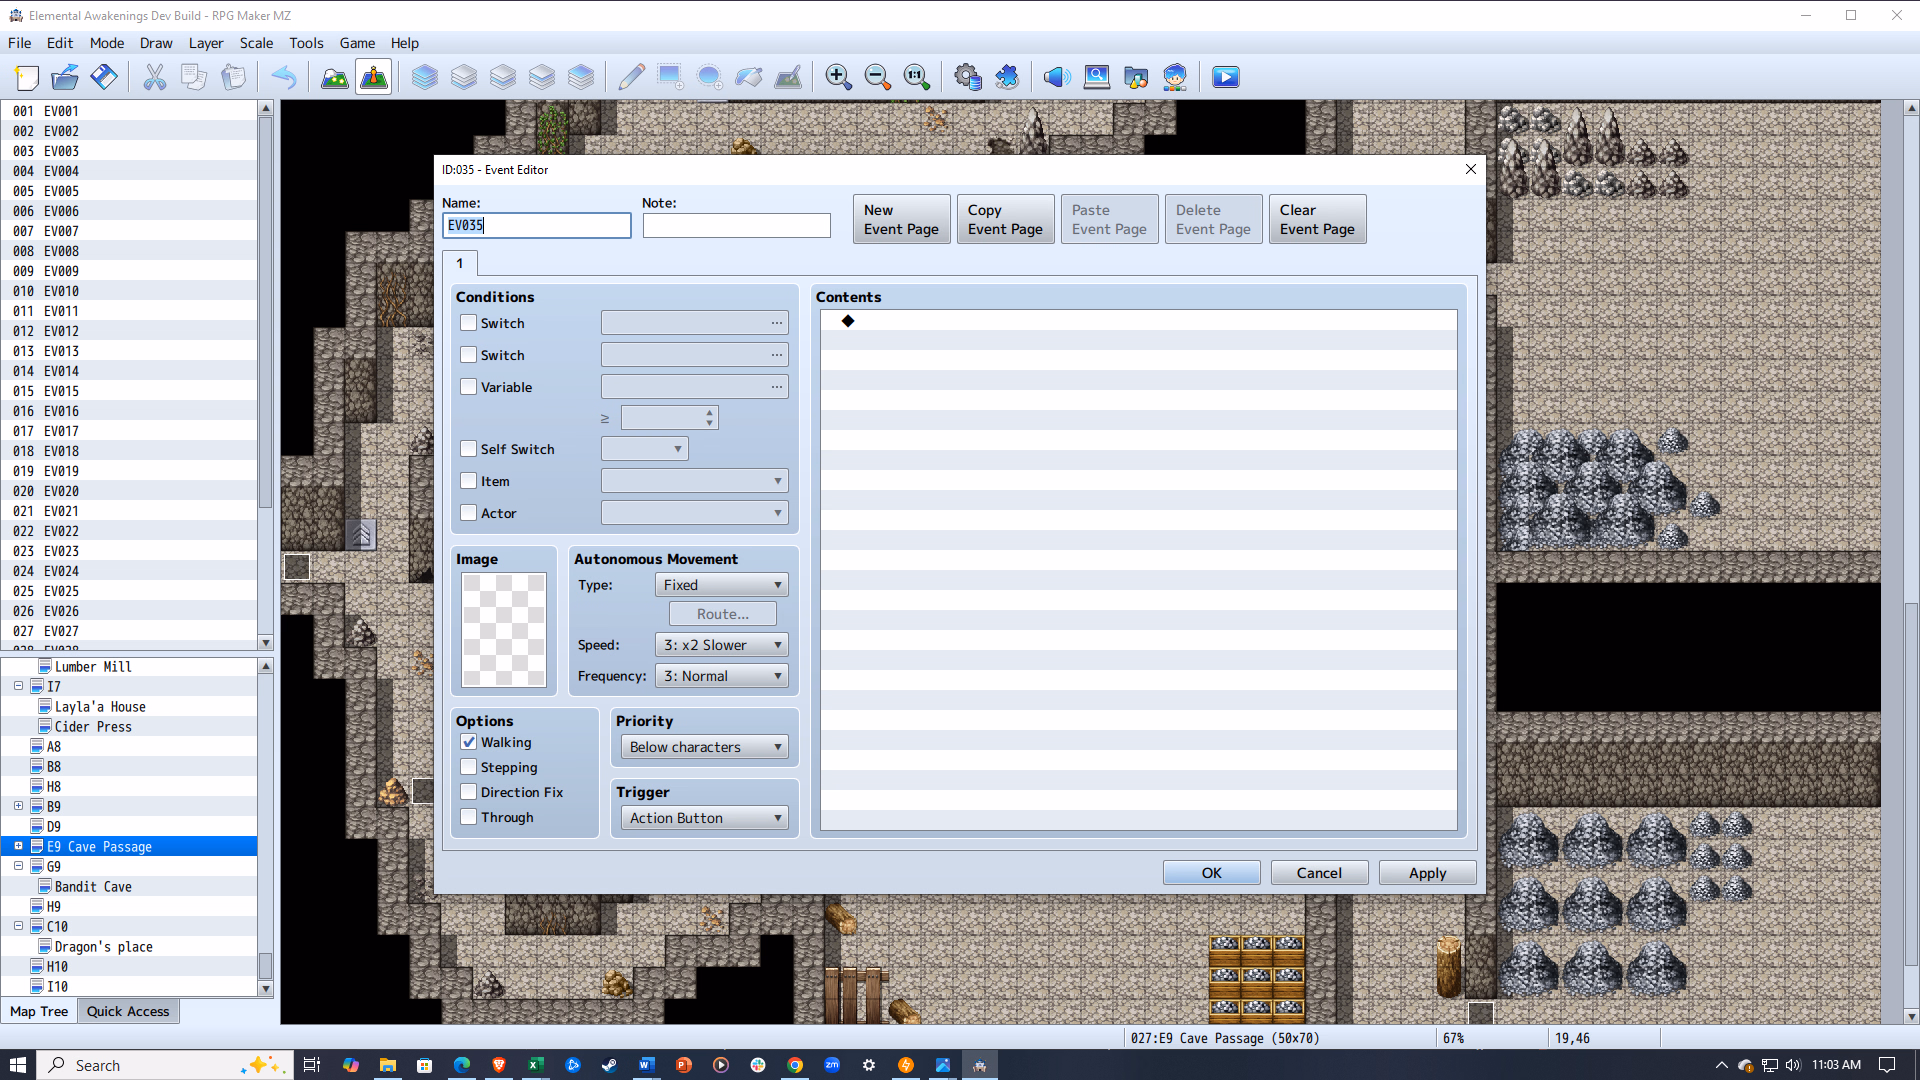Click the New Event Page button
The height and width of the screenshot is (1080, 1920).
tap(901, 219)
